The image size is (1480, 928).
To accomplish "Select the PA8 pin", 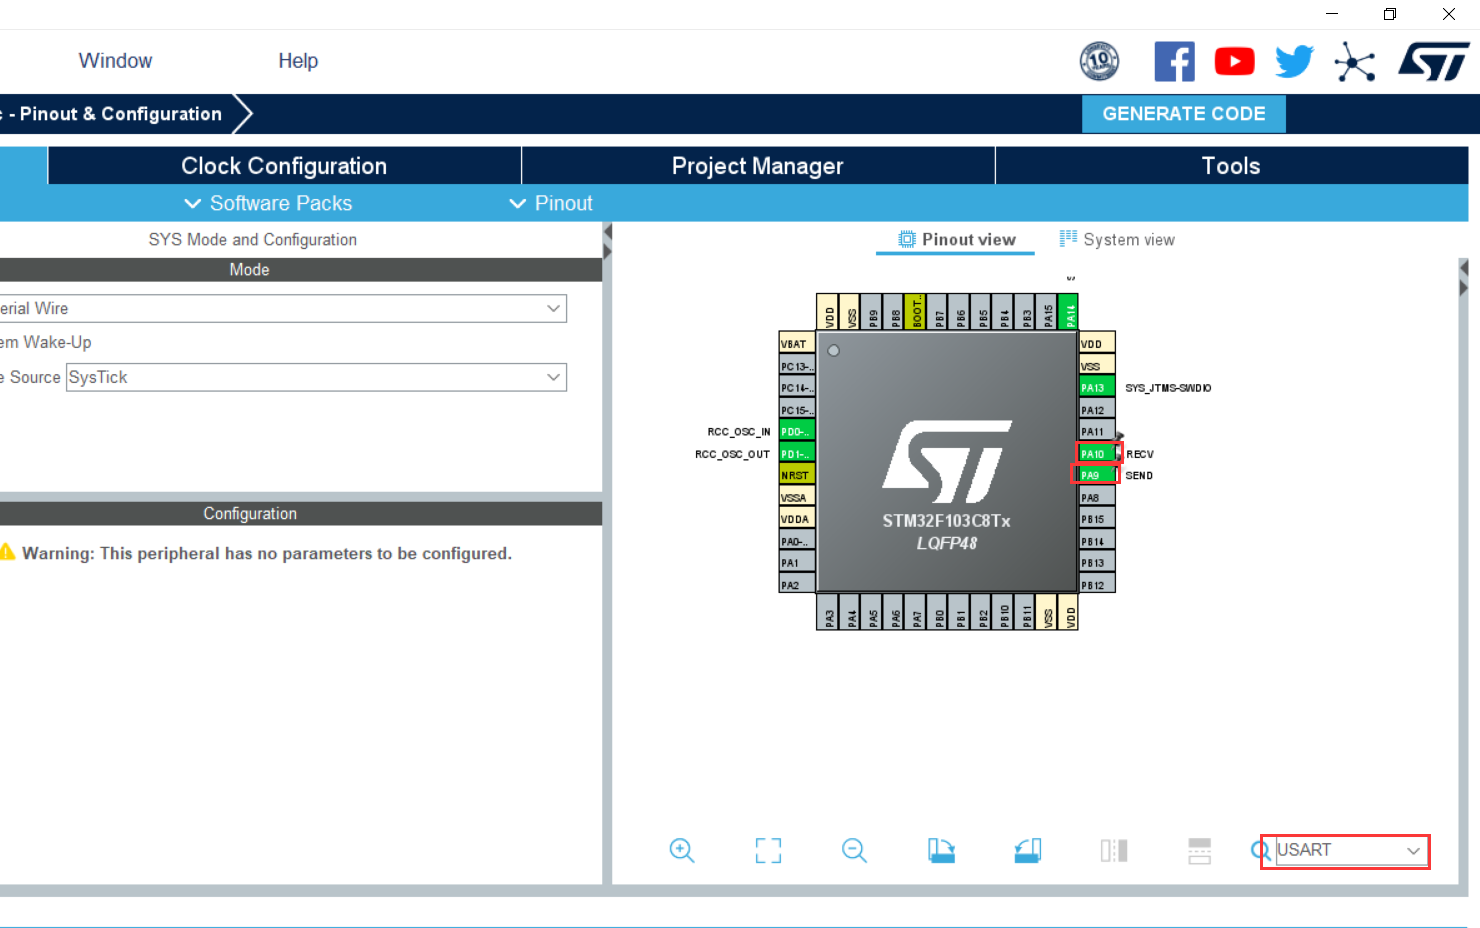I will point(1097,498).
